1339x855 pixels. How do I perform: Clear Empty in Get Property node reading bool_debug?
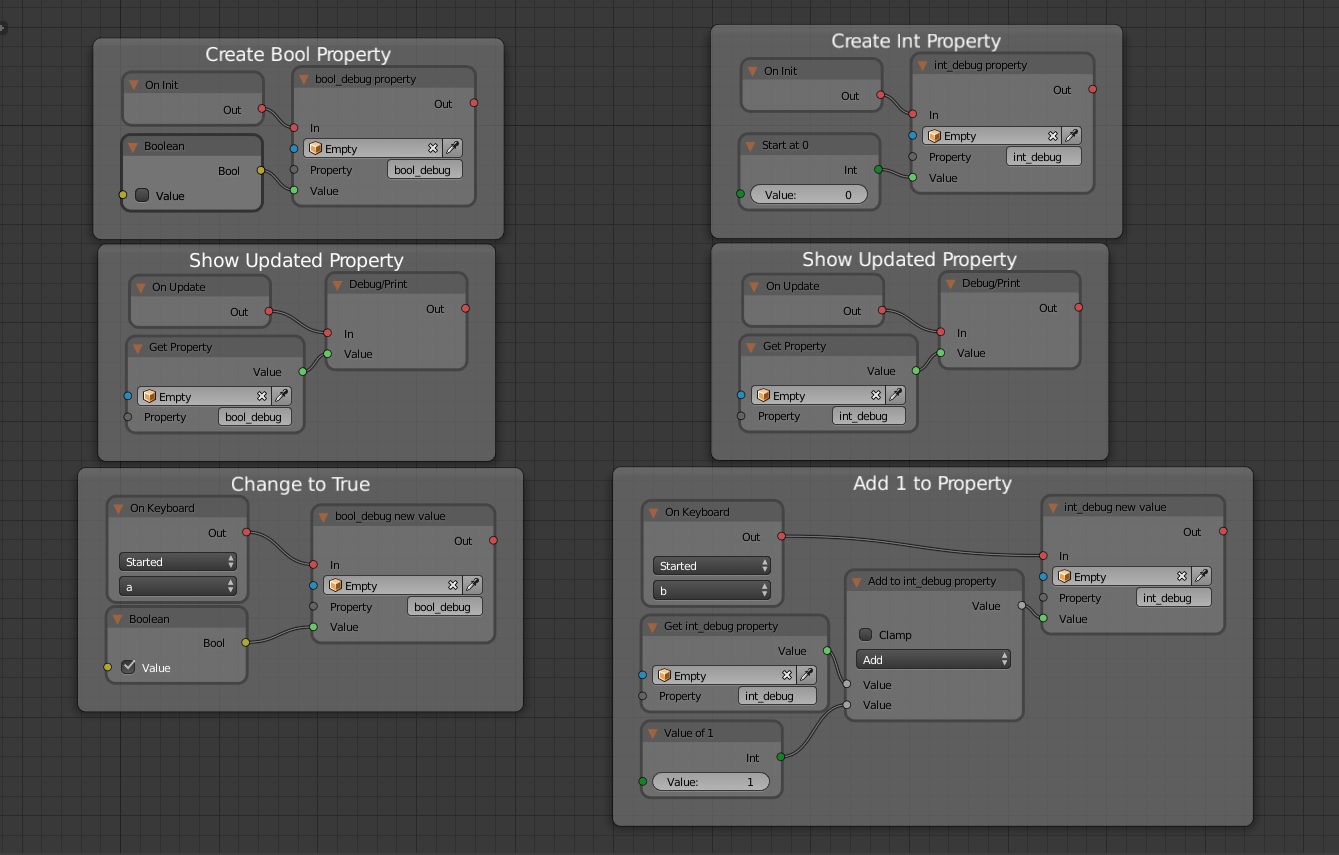pyautogui.click(x=262, y=396)
